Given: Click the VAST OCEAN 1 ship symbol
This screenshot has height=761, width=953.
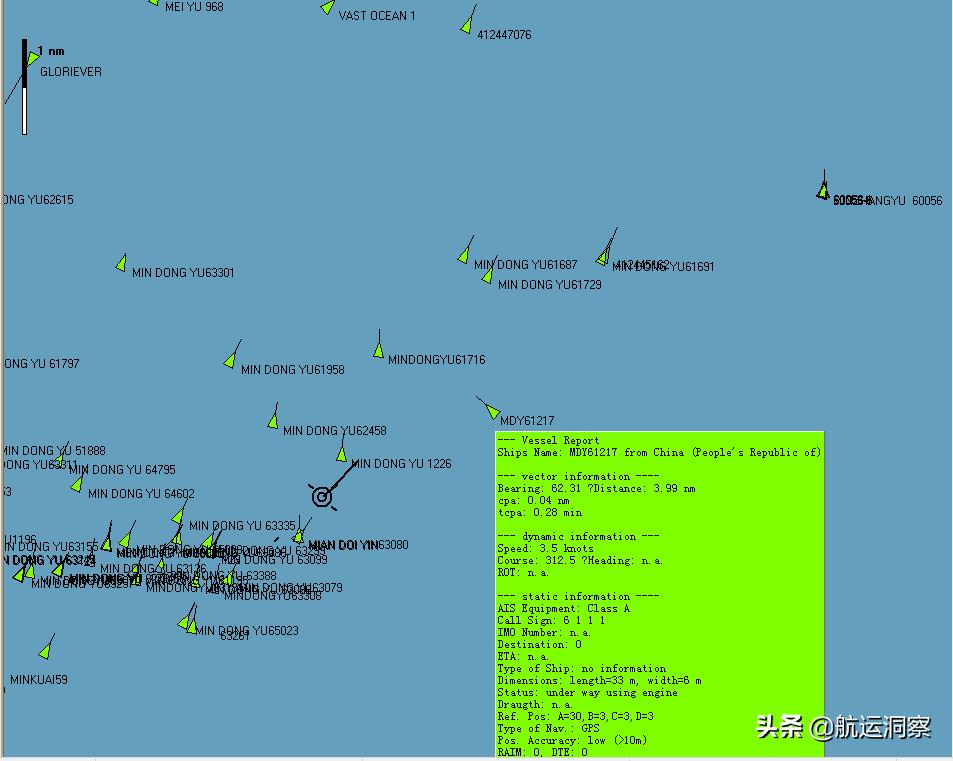Looking at the screenshot, I should pyautogui.click(x=325, y=9).
